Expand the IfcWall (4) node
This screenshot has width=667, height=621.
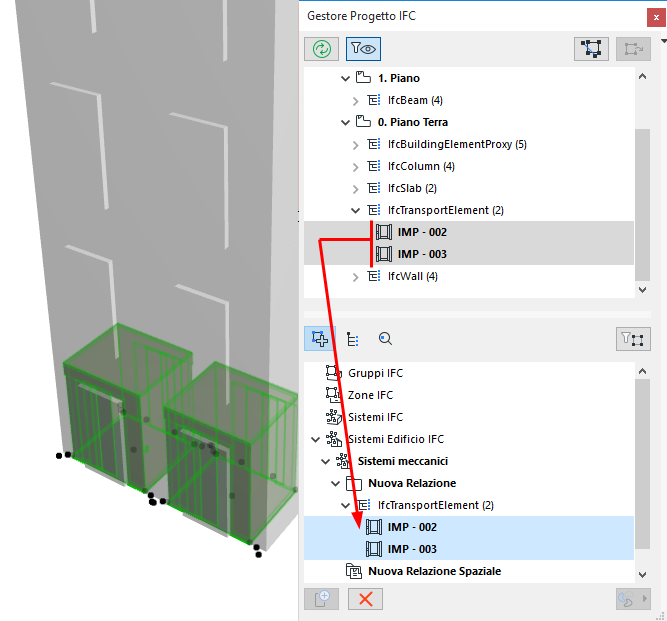356,277
